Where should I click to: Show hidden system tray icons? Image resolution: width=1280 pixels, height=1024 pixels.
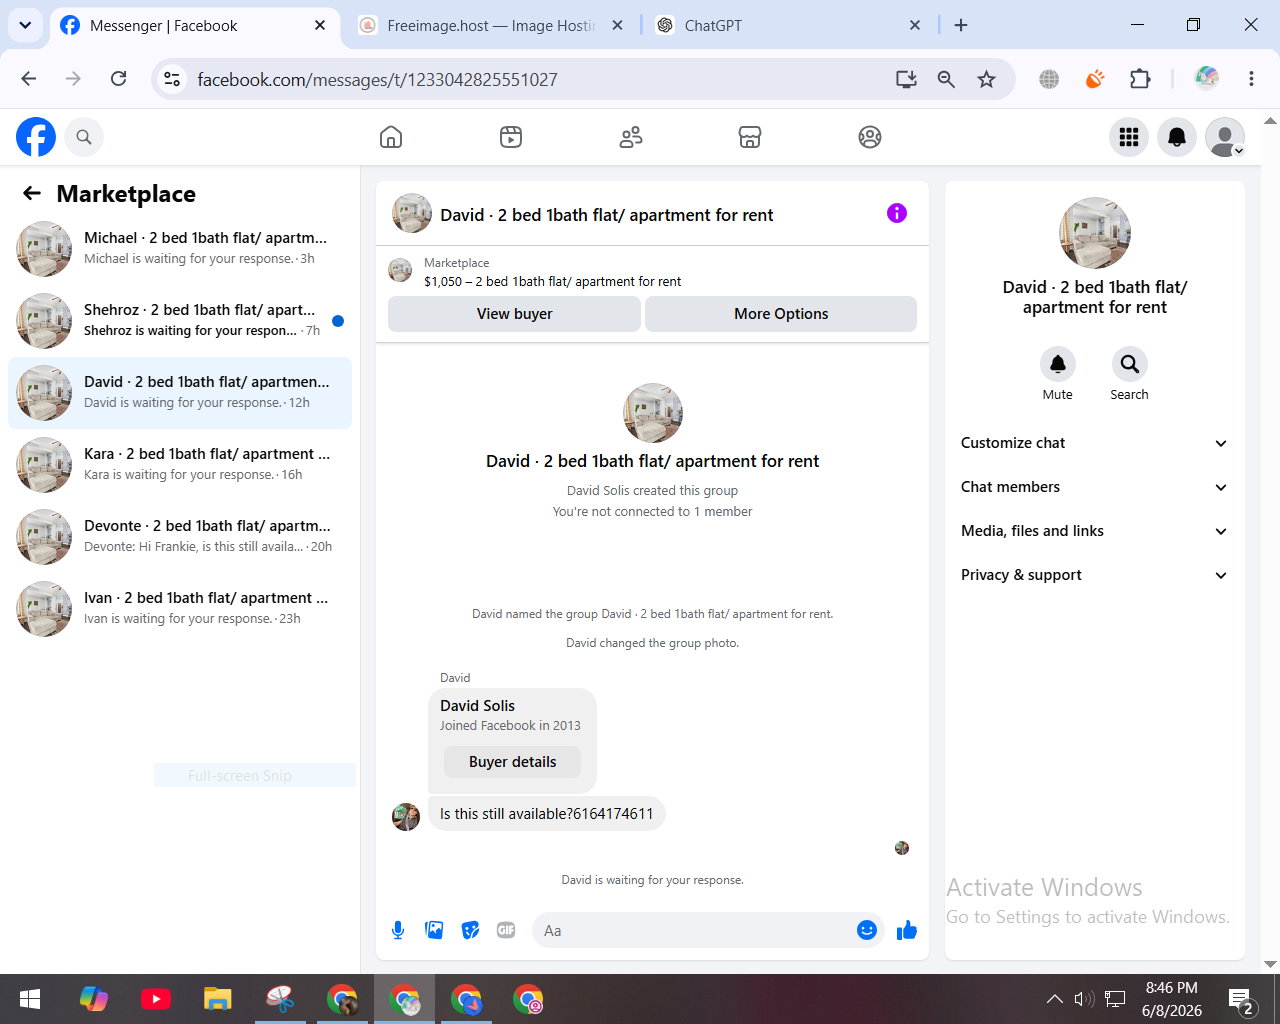(1055, 999)
